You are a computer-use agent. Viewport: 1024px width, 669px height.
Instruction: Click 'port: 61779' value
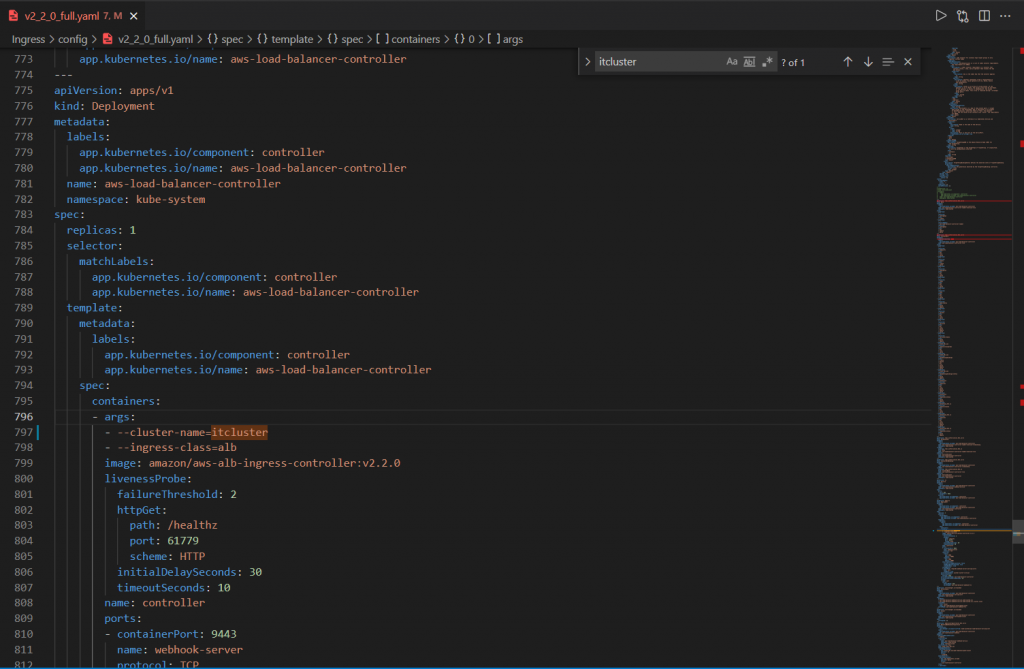pos(183,541)
